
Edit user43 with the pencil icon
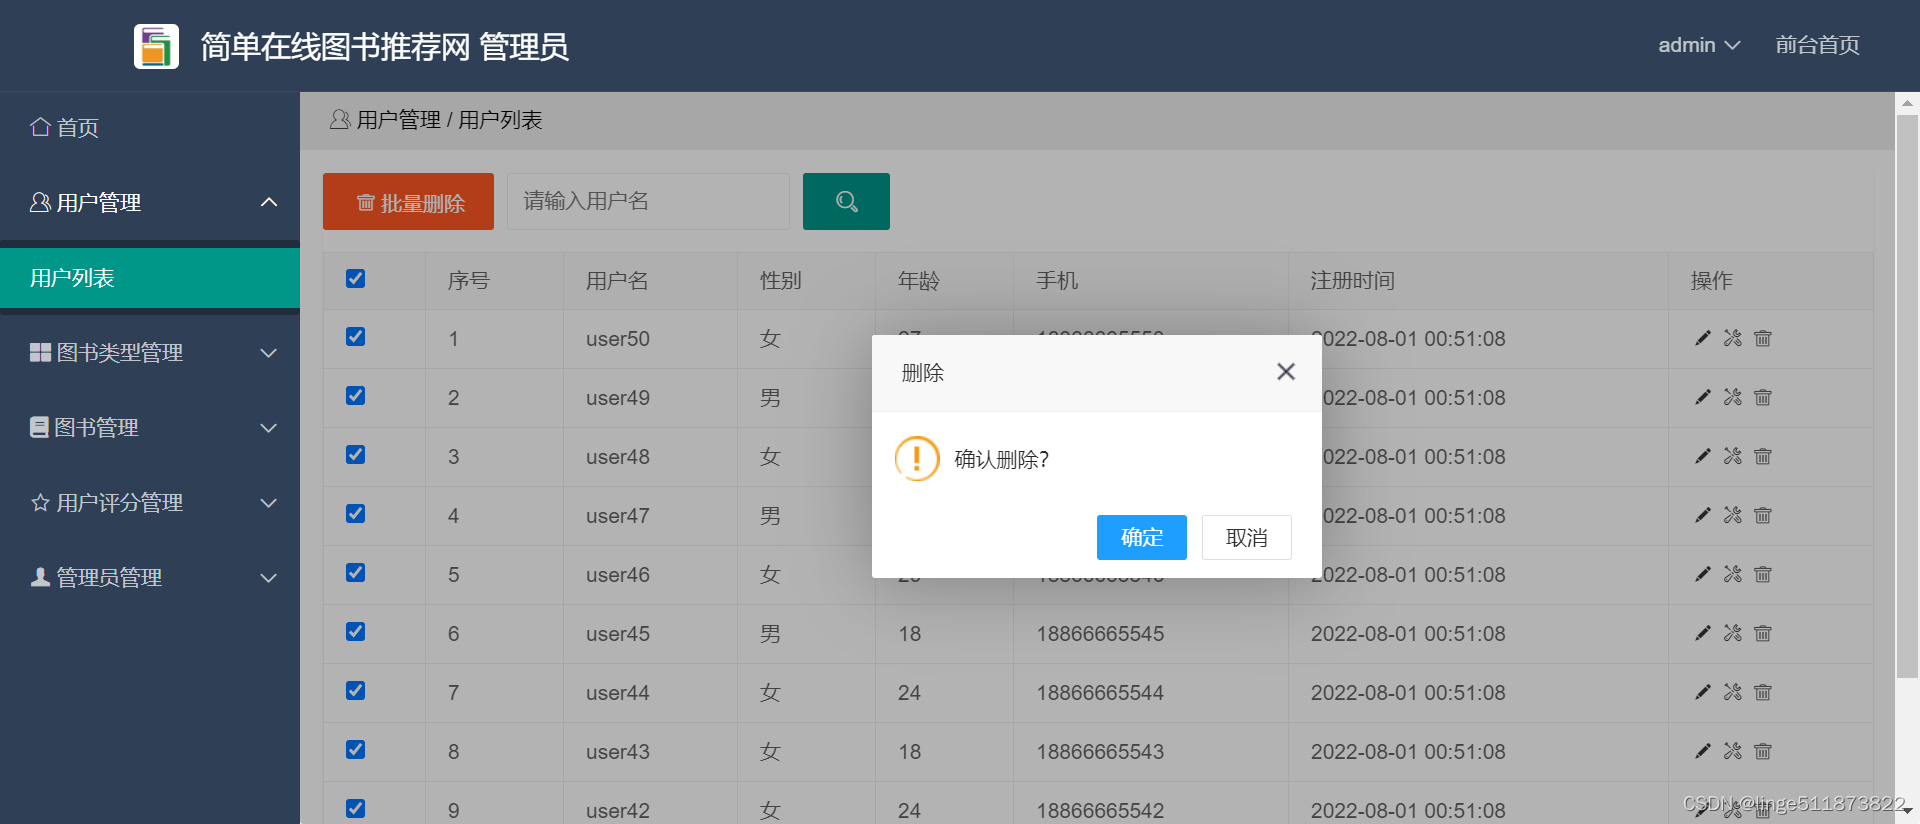(1703, 751)
